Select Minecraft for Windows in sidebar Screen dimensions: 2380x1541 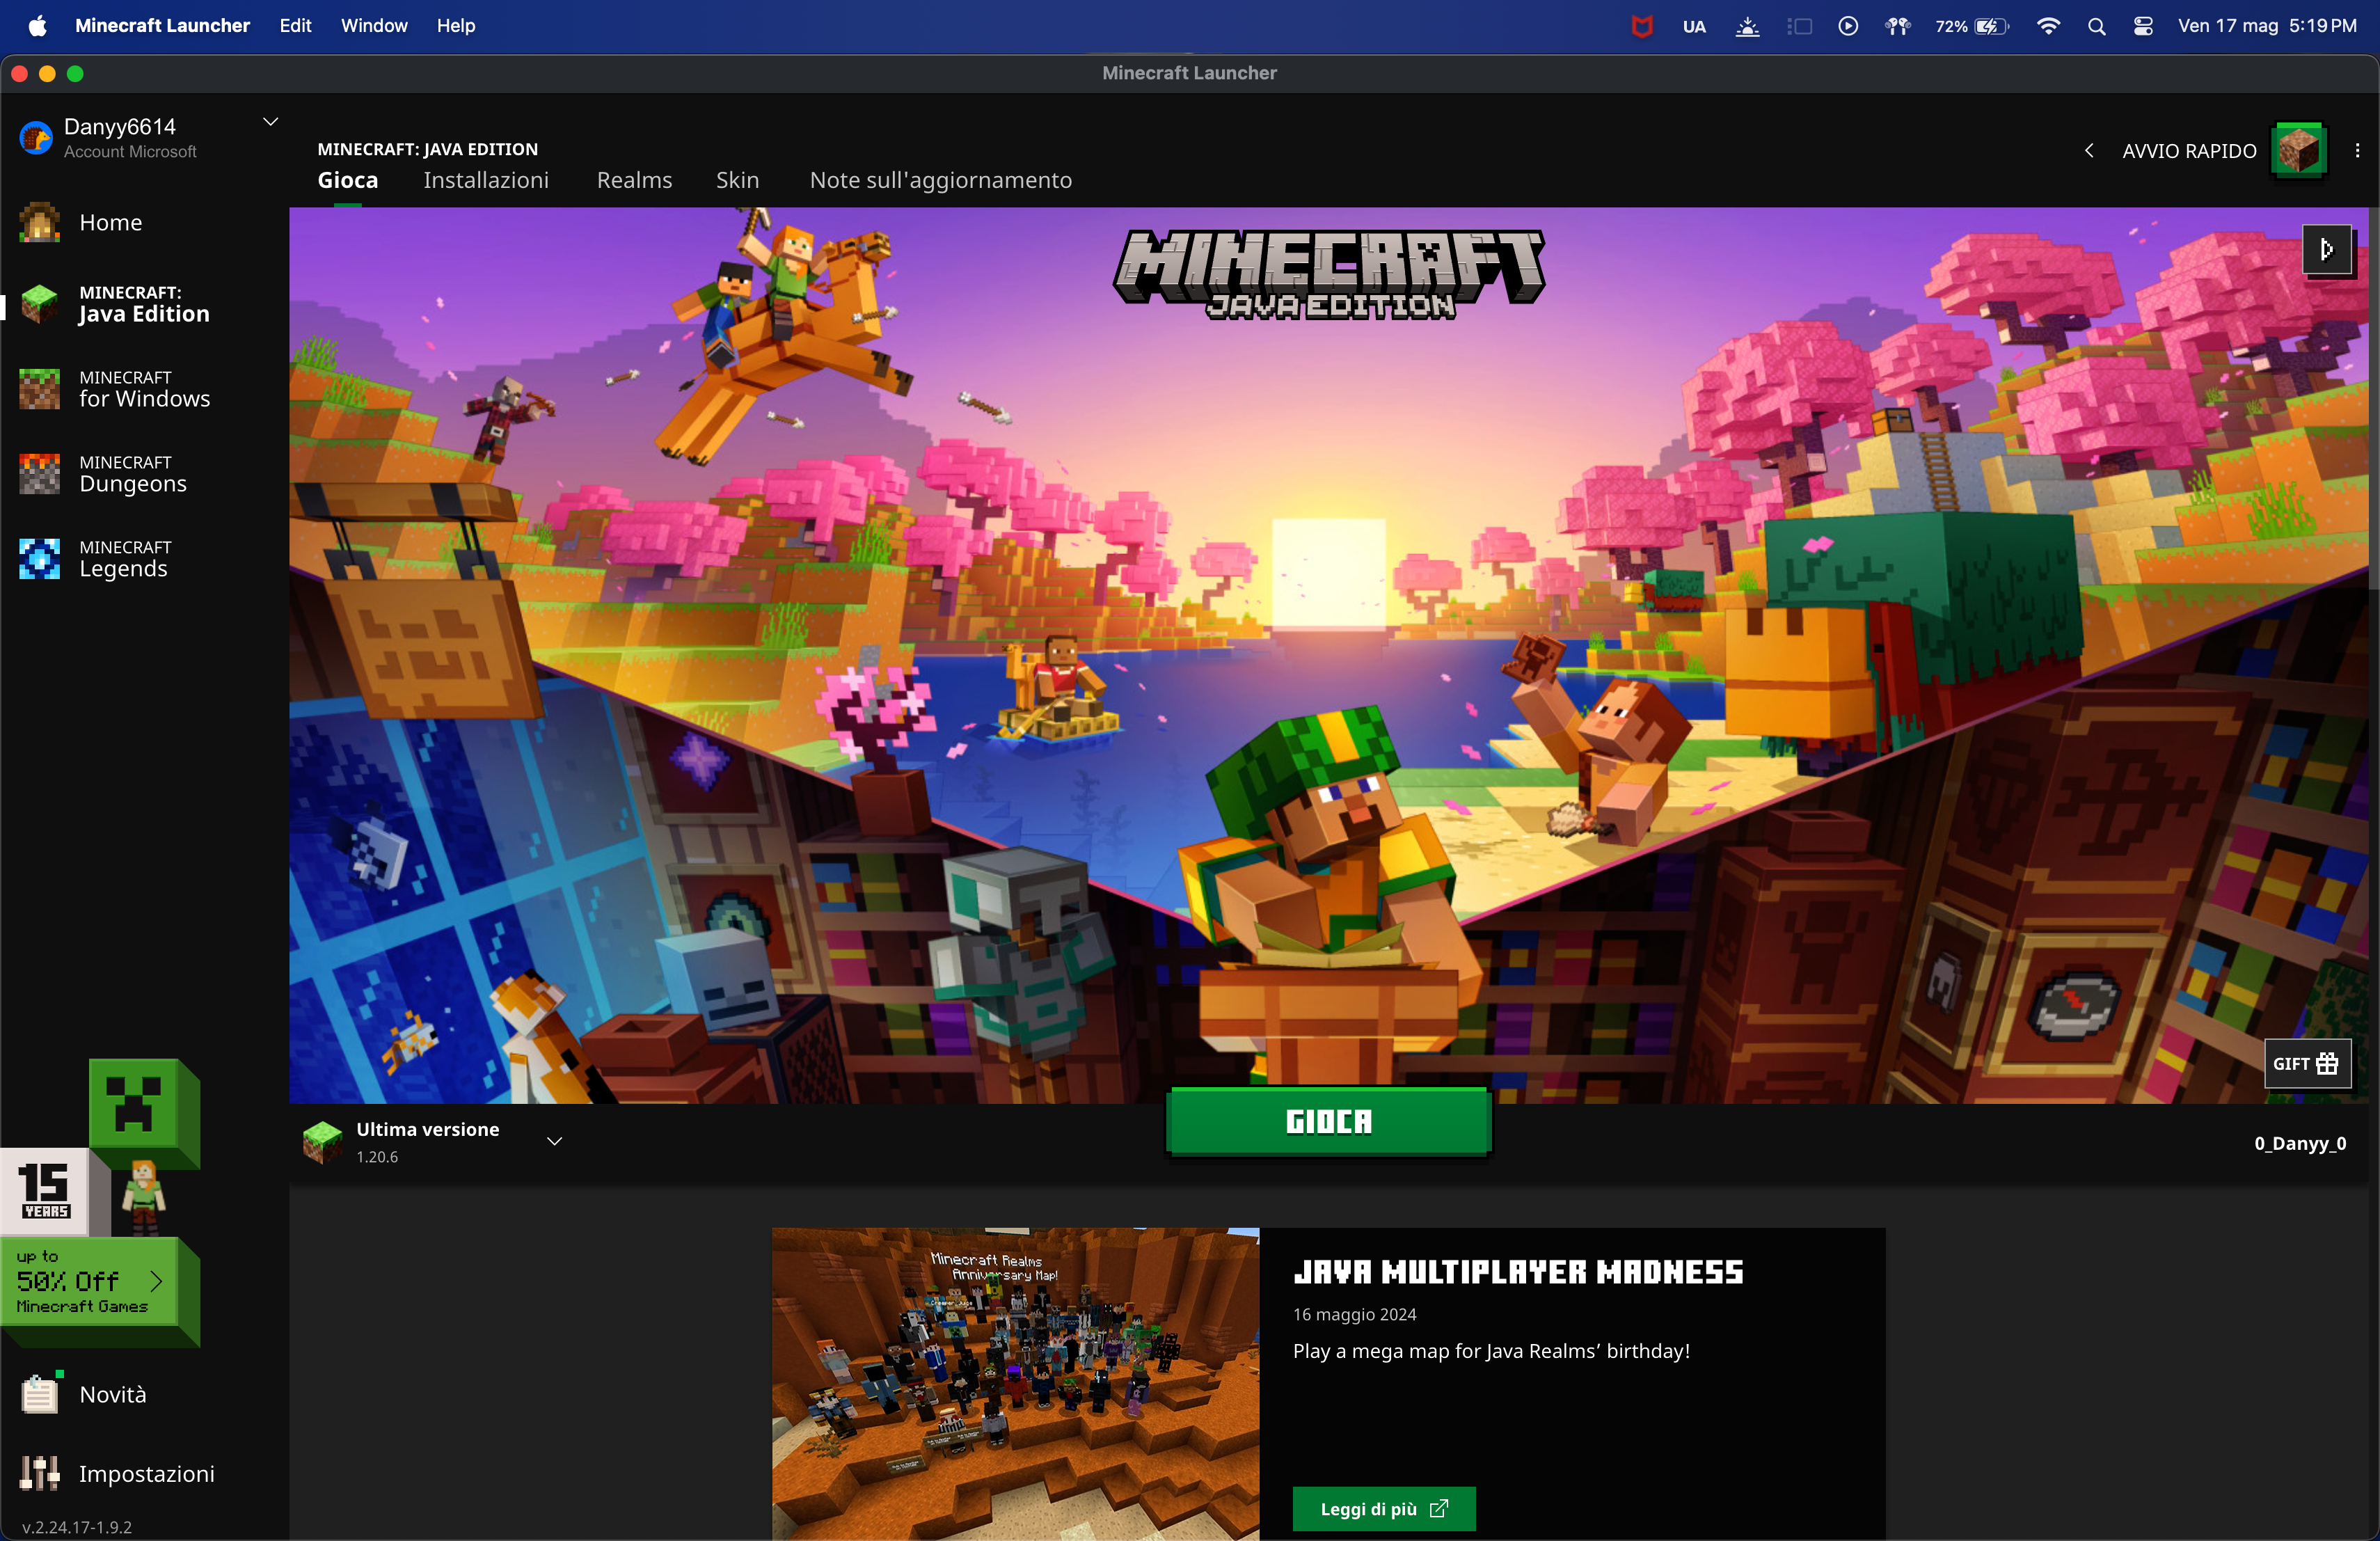coord(143,389)
